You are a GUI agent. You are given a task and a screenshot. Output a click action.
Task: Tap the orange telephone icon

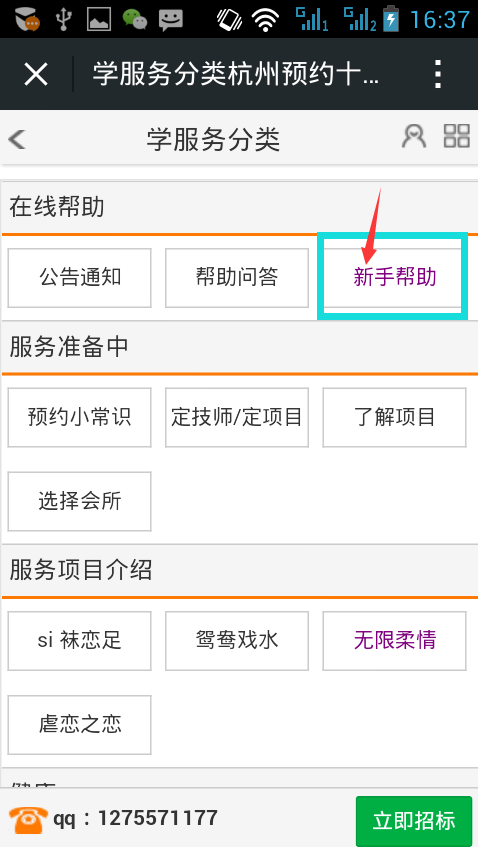28,819
